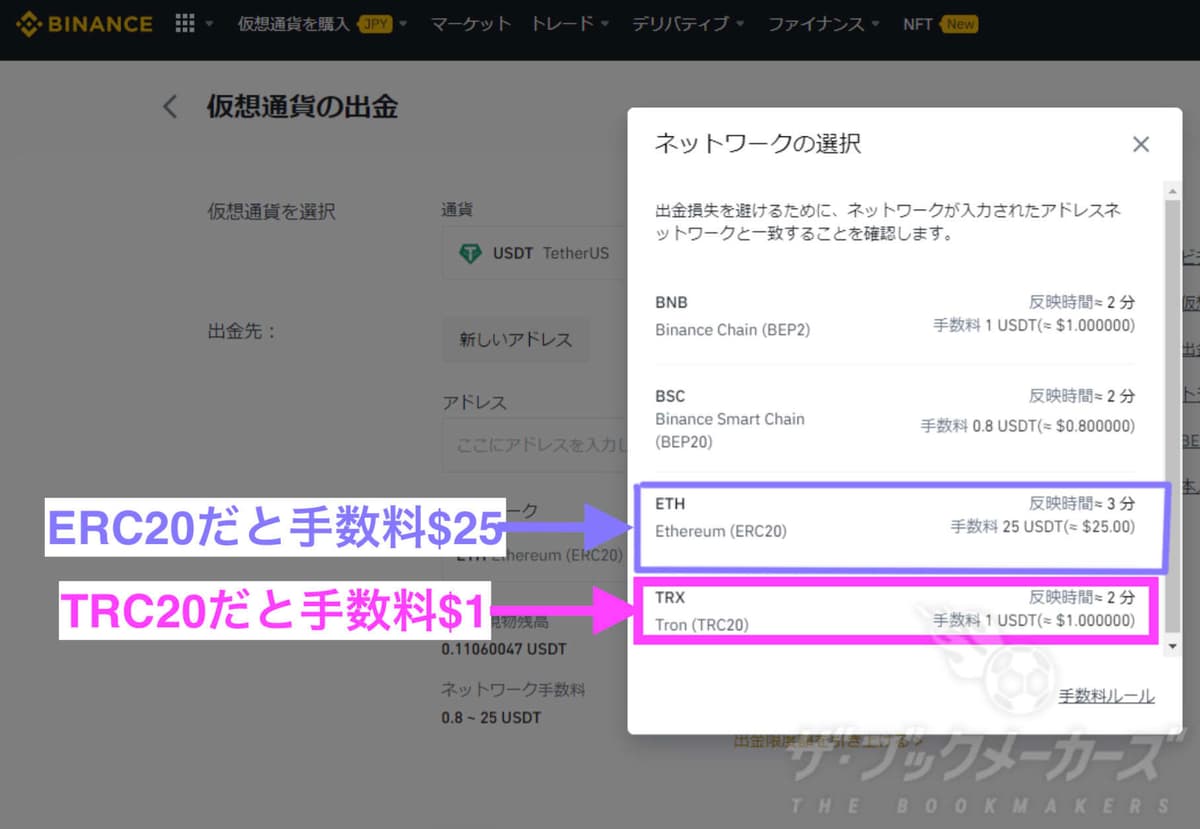Open the 手数料ルール link
The height and width of the screenshot is (829, 1200).
1106,696
